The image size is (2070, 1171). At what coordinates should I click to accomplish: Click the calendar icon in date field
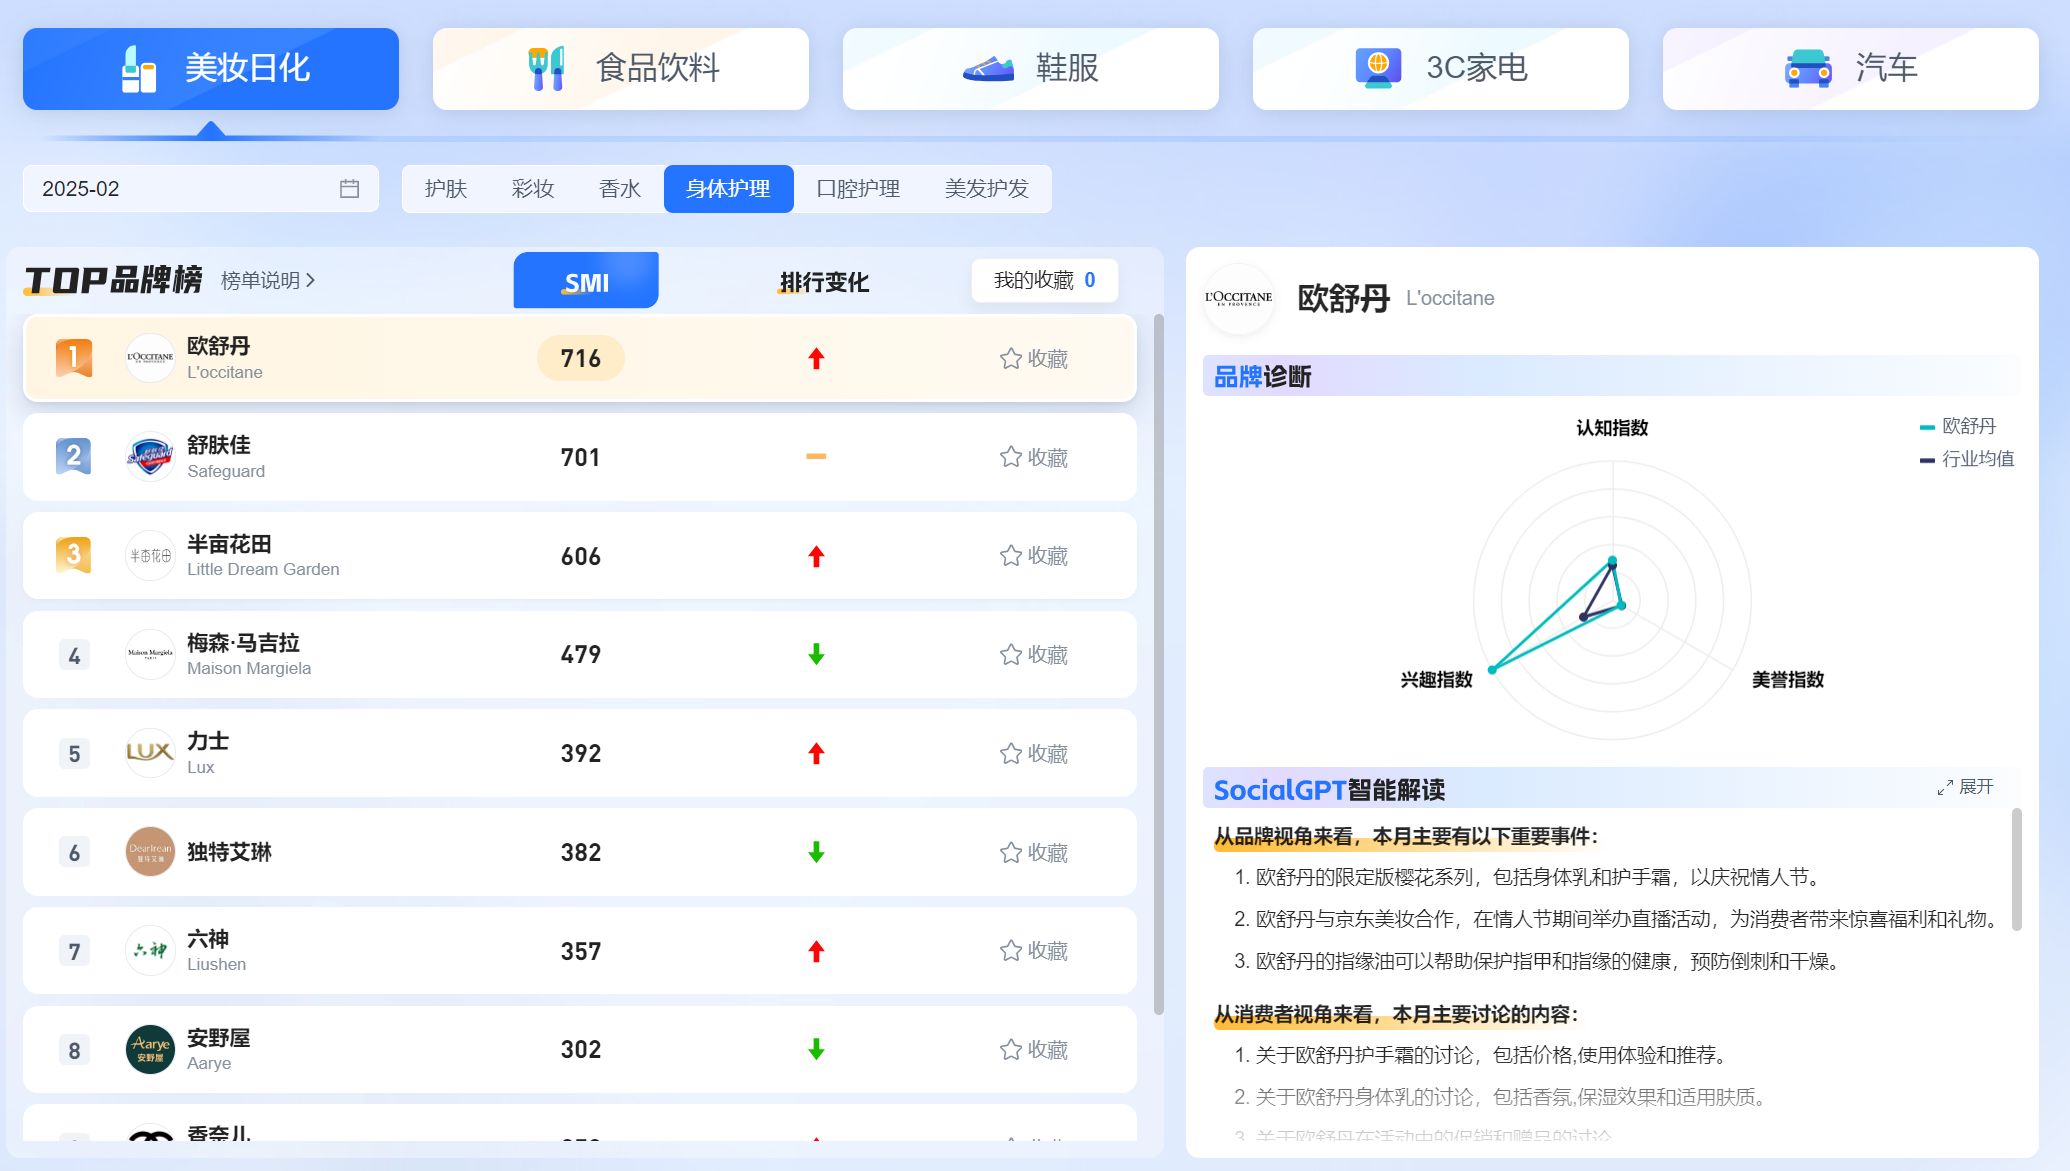[x=349, y=189]
